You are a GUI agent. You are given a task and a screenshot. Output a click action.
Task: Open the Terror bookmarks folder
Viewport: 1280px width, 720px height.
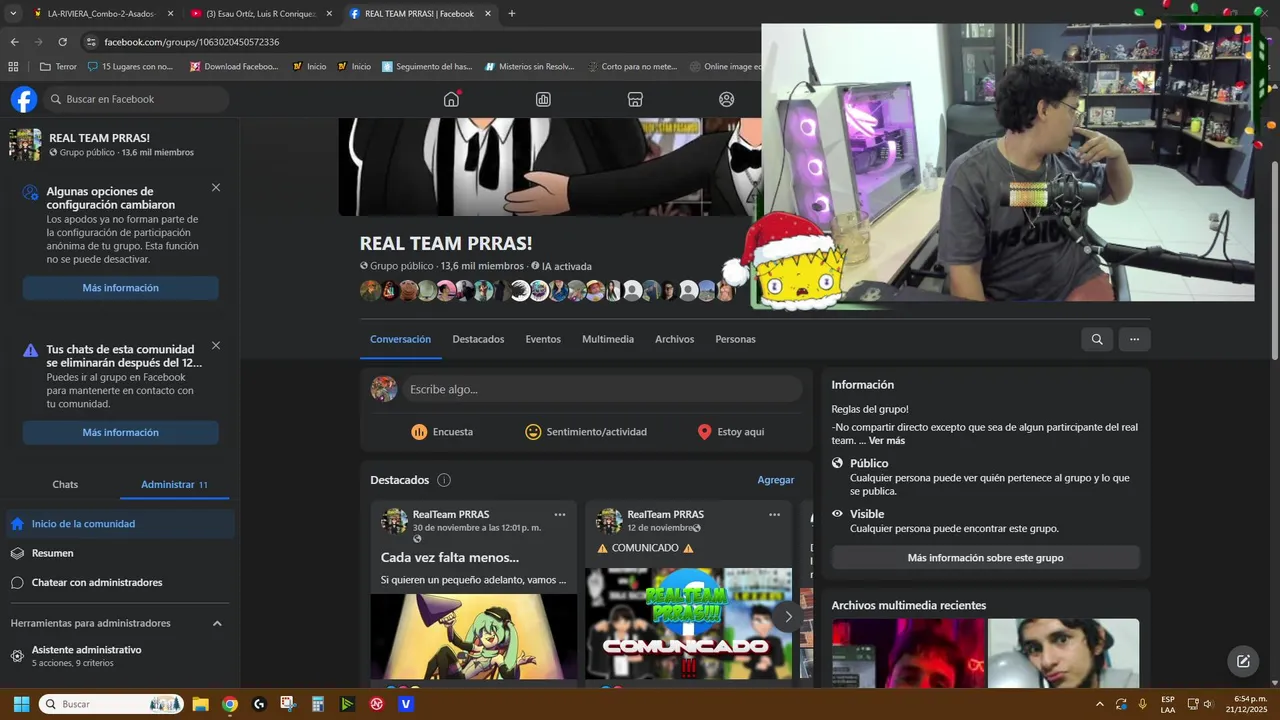point(58,67)
